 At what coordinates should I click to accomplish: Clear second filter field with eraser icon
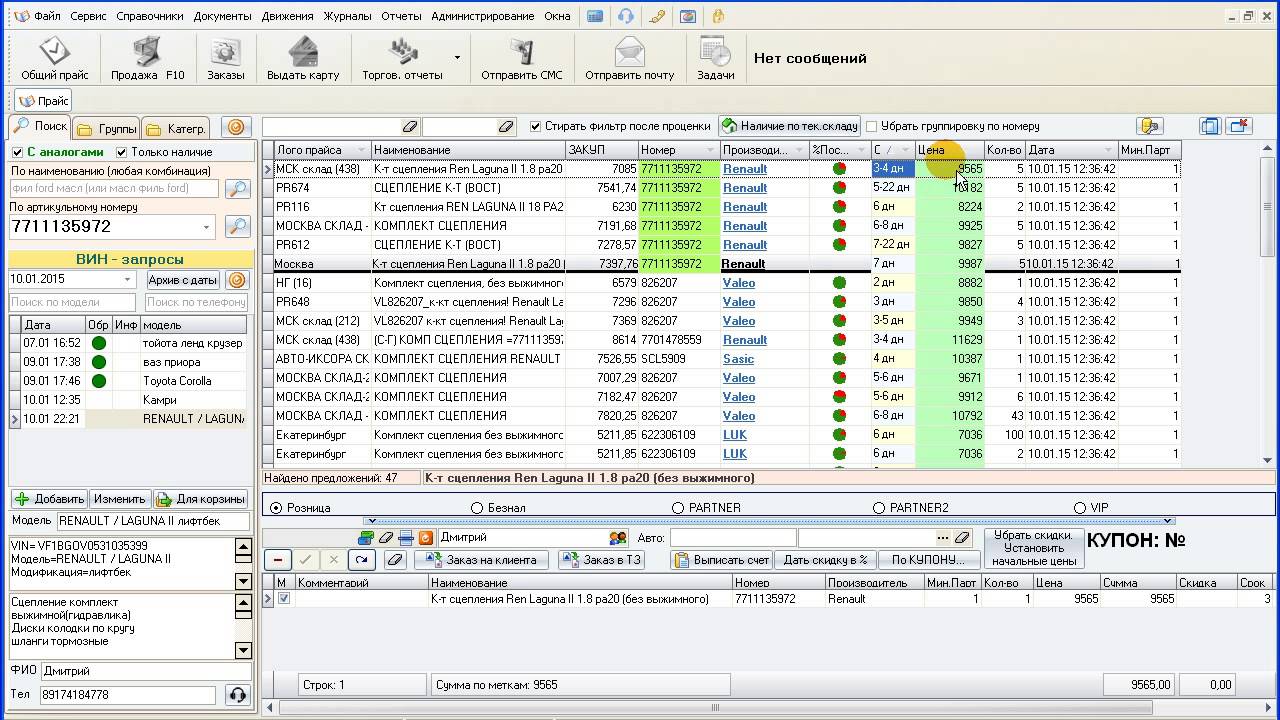click(506, 127)
